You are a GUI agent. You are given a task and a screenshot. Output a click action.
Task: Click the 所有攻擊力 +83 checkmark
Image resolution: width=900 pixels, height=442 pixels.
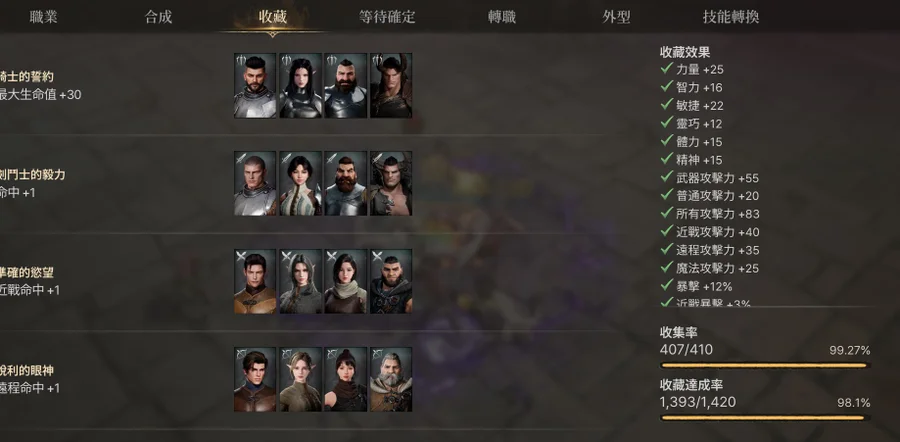(x=666, y=213)
